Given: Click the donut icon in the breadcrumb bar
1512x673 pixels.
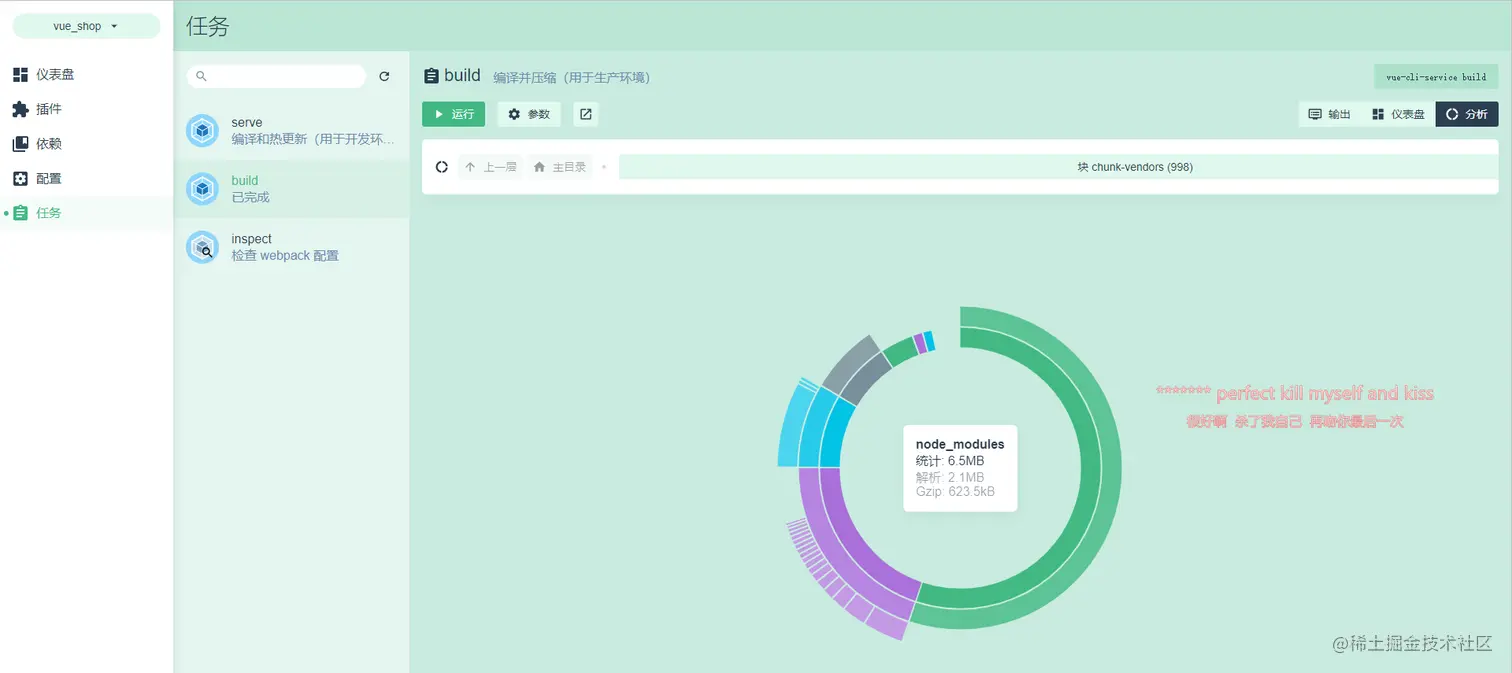Looking at the screenshot, I should tap(442, 167).
